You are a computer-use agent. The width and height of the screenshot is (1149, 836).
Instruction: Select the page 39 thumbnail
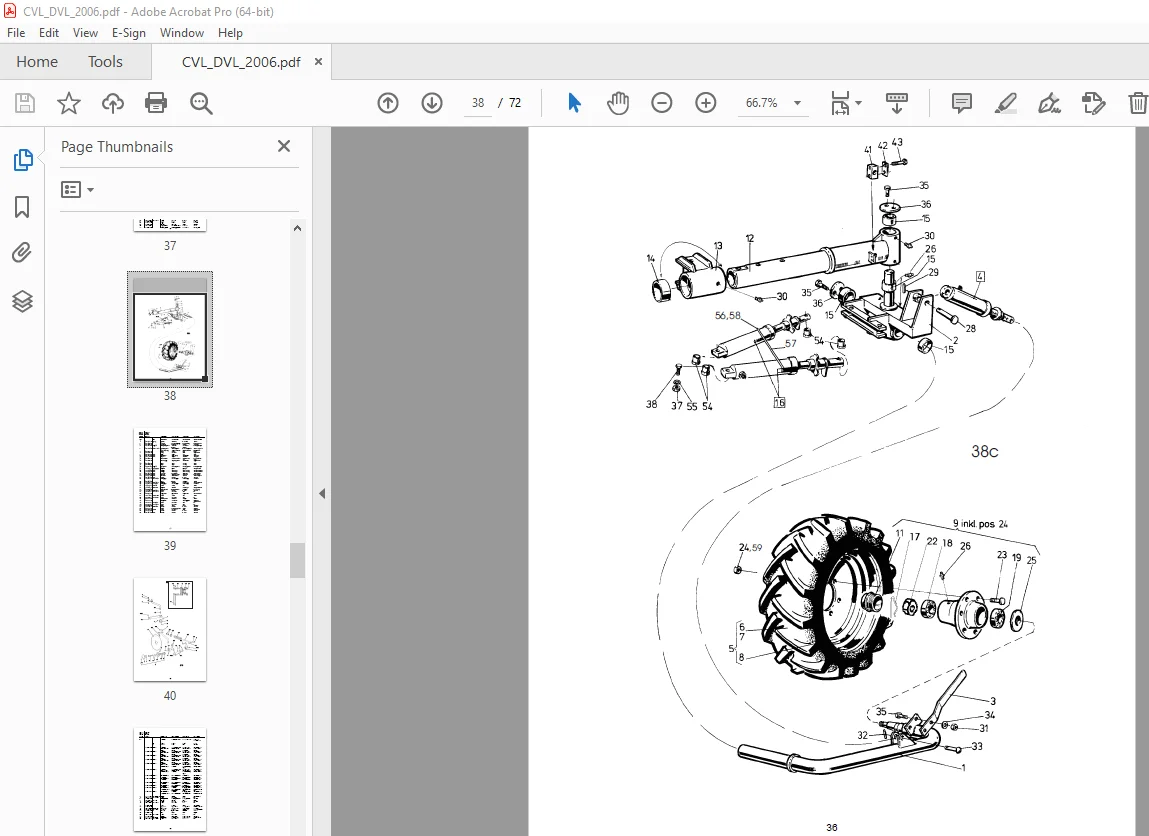170,480
